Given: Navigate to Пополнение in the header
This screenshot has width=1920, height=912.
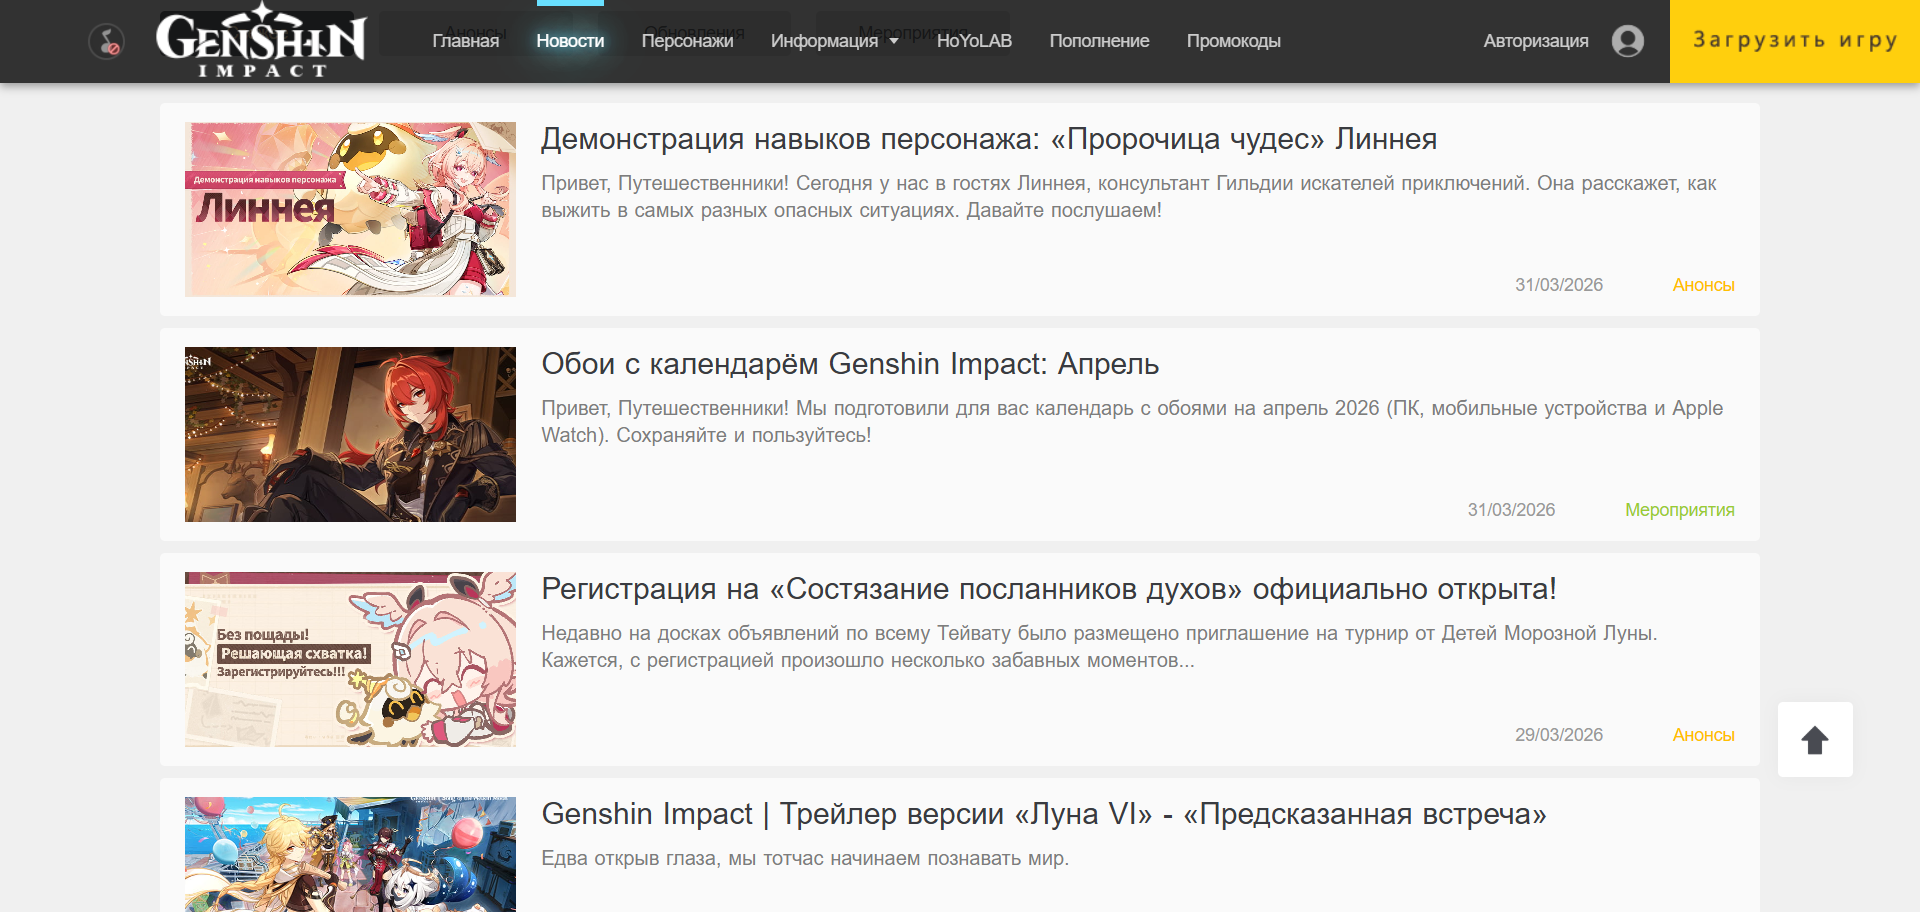Looking at the screenshot, I should tap(1099, 41).
